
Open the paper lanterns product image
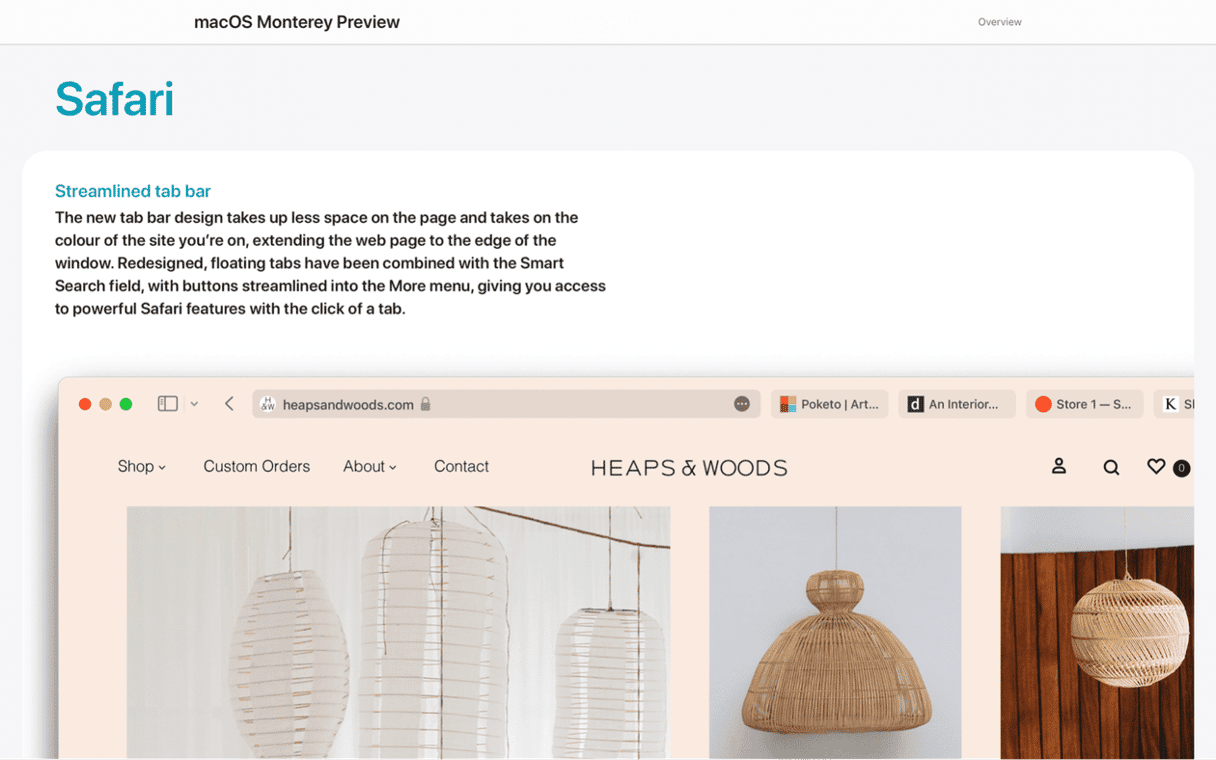pos(398,632)
